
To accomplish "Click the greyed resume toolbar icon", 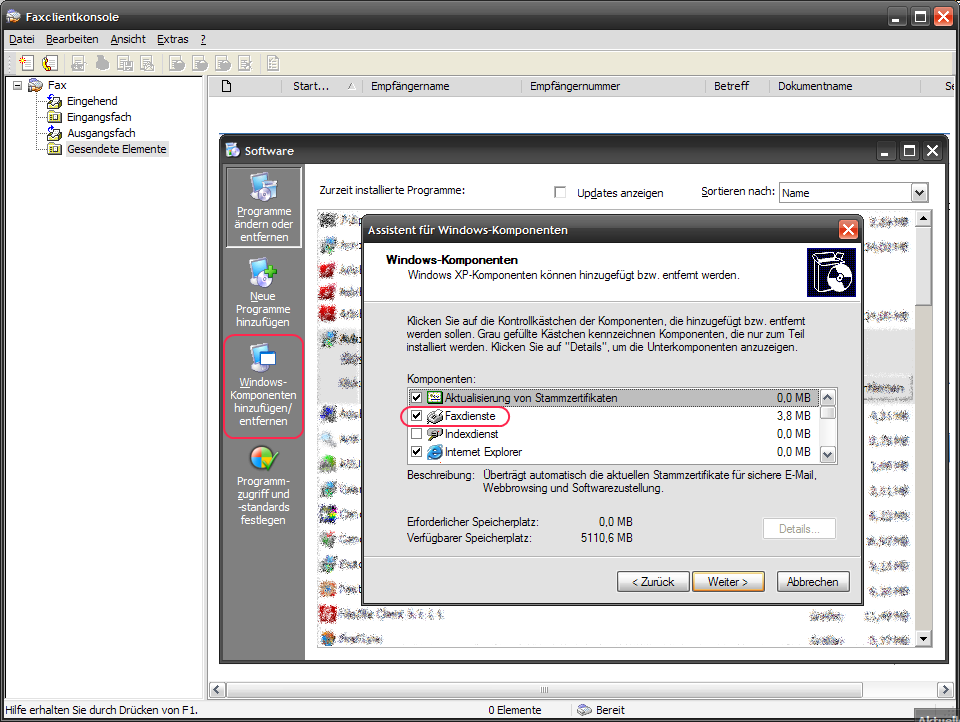I will click(200, 63).
